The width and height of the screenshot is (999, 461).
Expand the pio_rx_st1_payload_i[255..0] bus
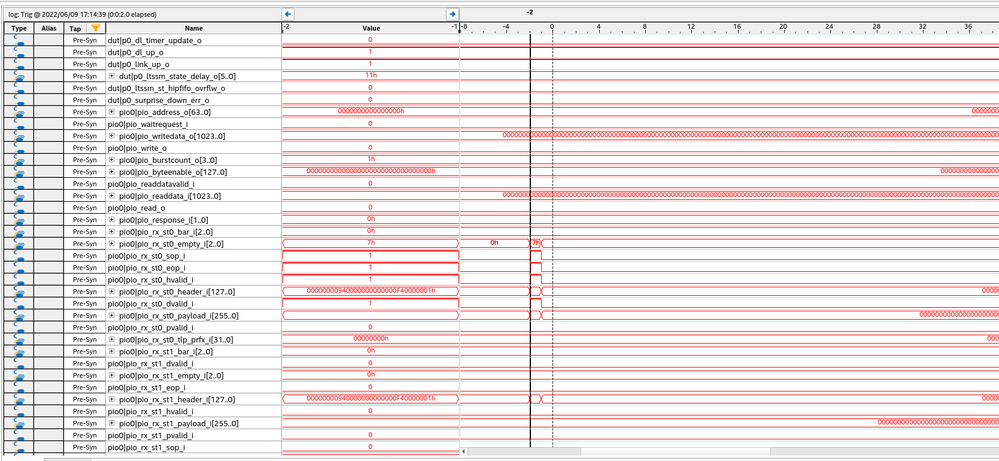click(111, 423)
